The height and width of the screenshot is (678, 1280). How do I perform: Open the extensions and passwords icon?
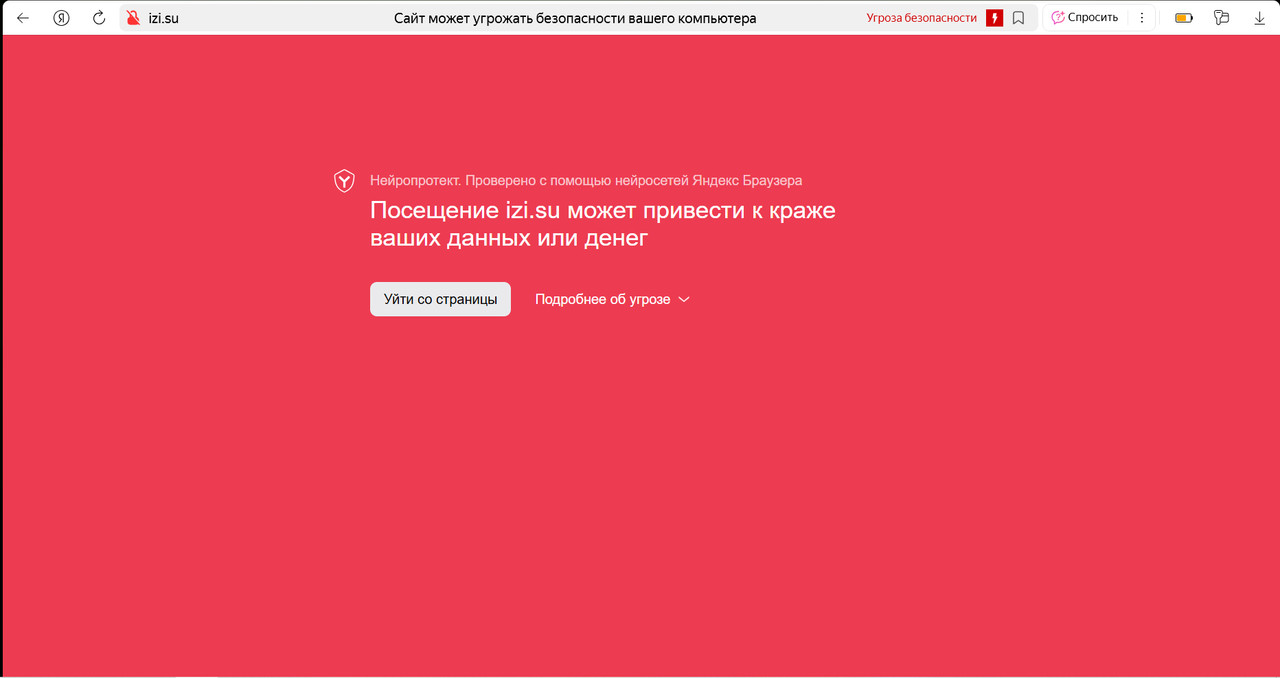click(1221, 18)
